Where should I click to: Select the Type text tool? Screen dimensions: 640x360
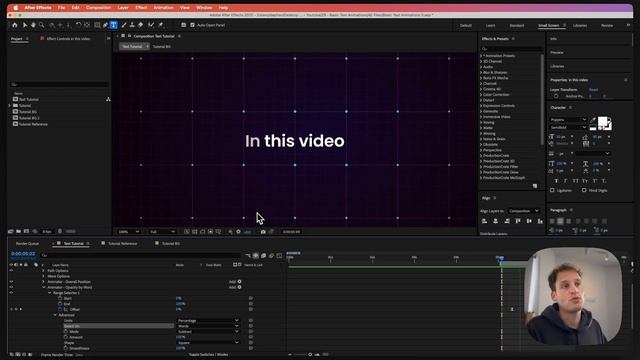click(113, 25)
